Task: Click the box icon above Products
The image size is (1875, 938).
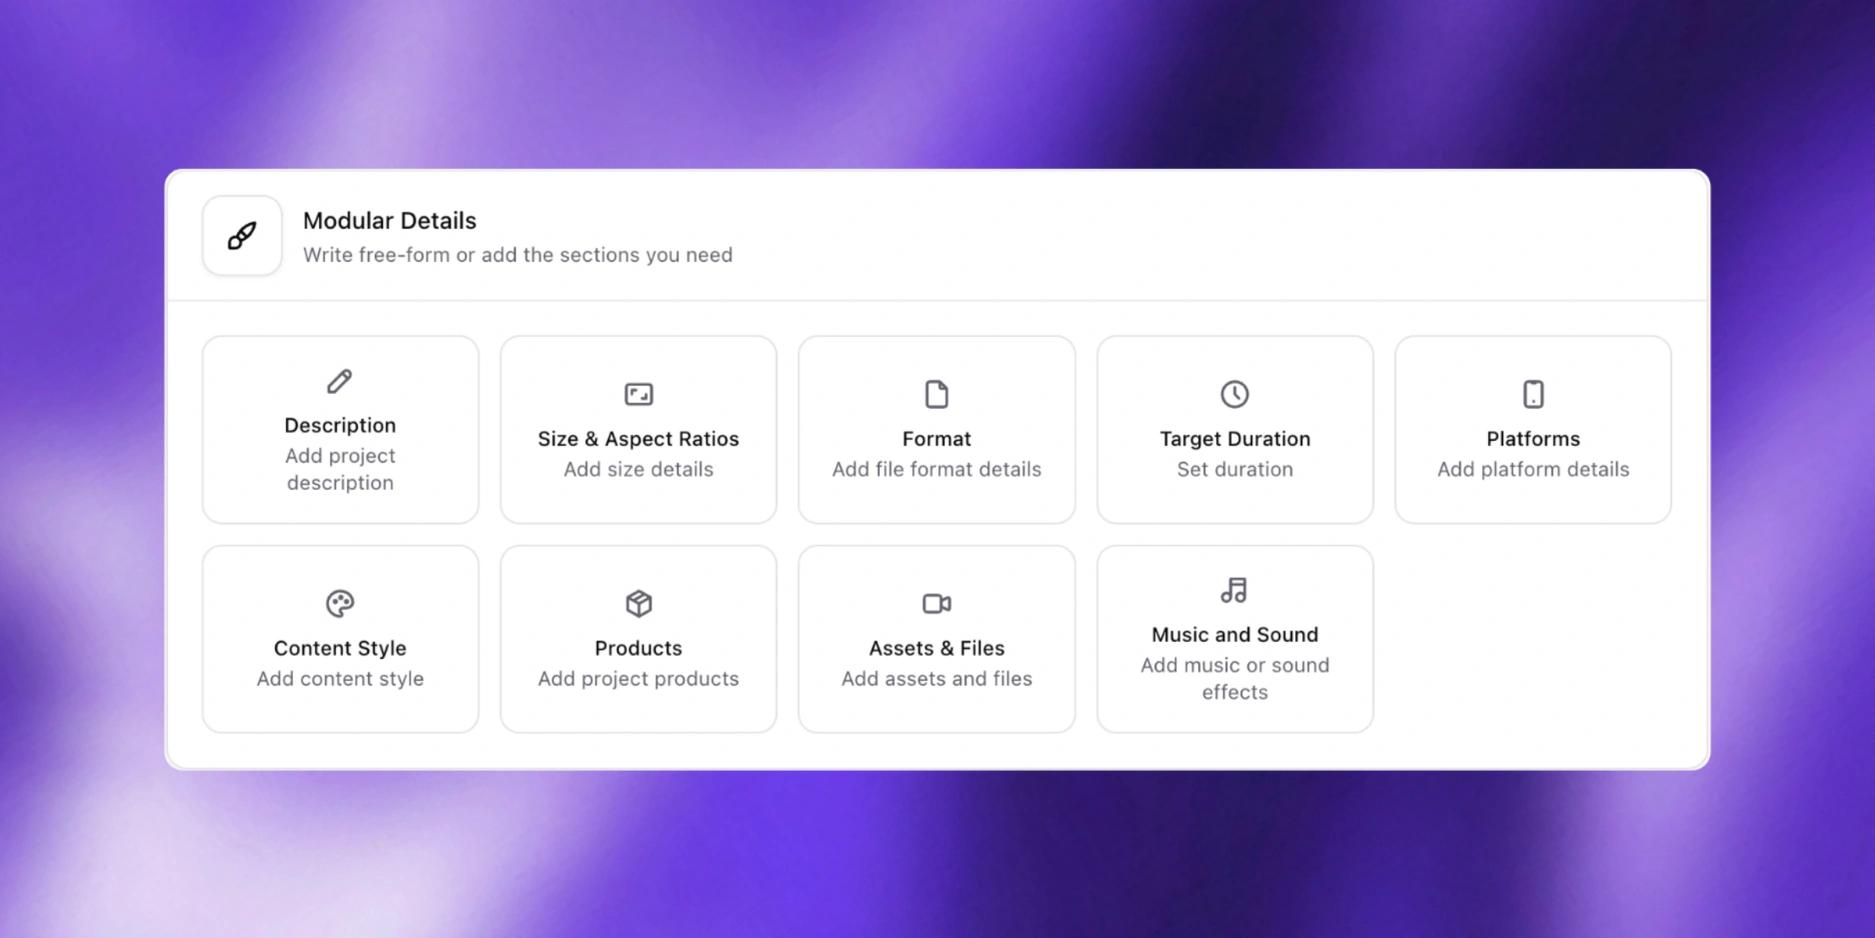Action: click(638, 603)
